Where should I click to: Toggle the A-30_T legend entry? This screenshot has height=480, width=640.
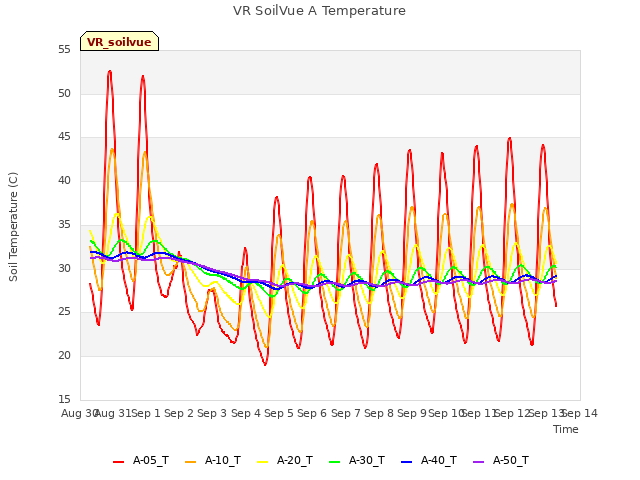[x=357, y=461]
